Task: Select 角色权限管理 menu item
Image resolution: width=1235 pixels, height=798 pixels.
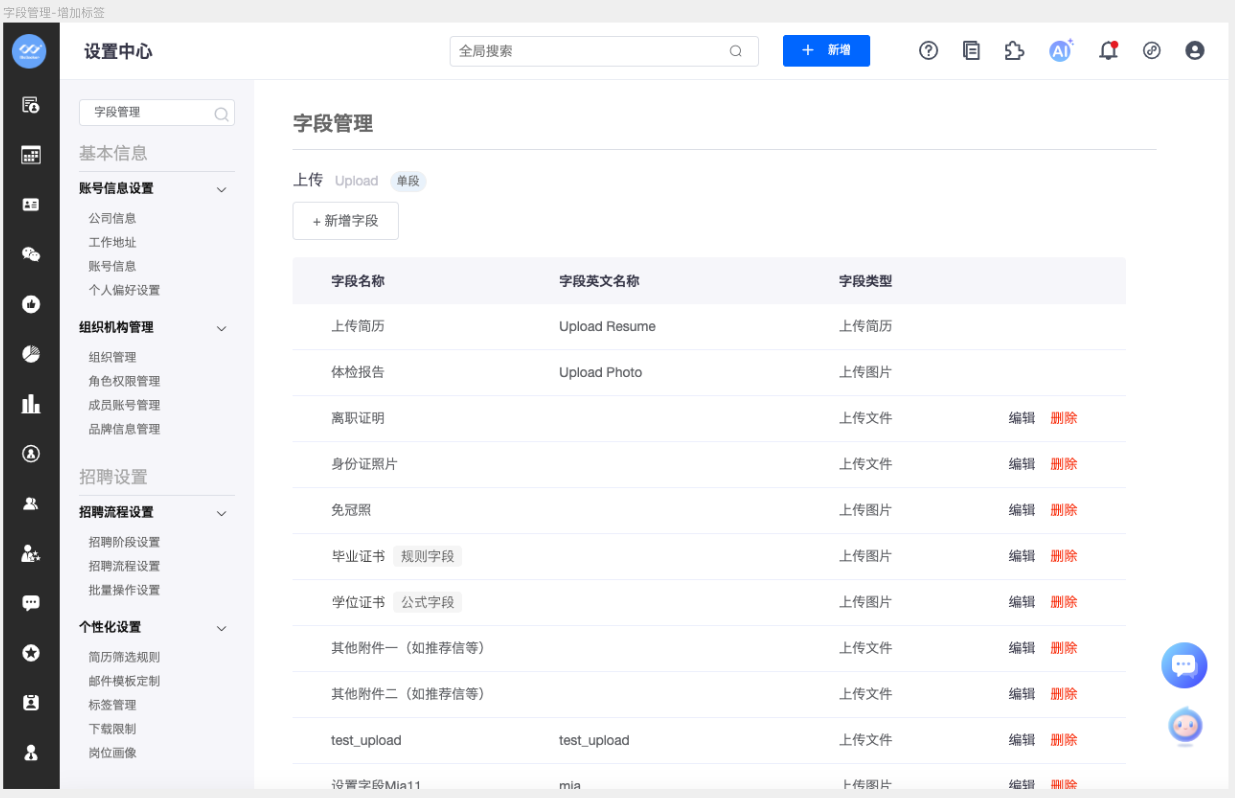Action: tap(124, 381)
